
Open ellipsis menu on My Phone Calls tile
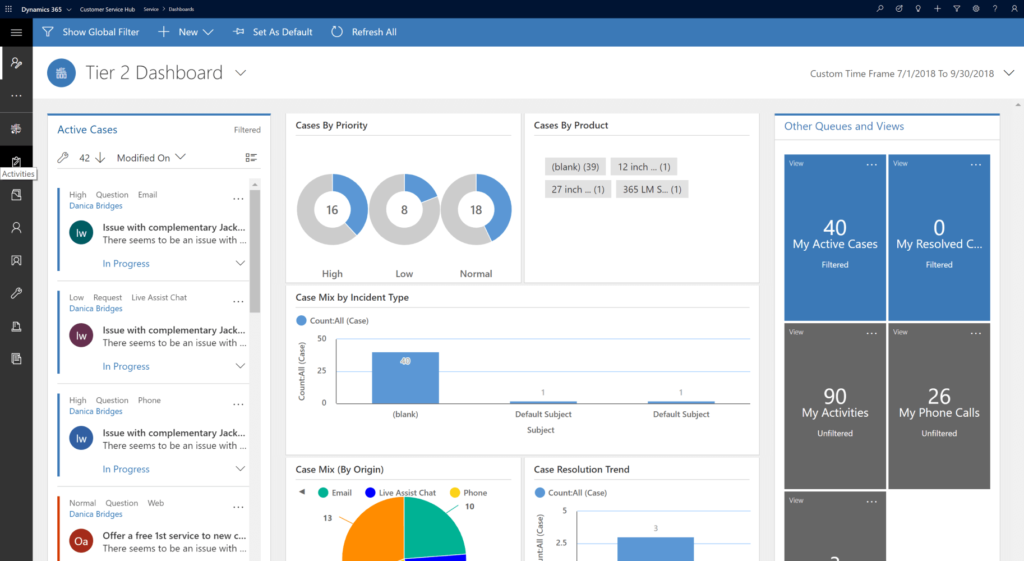pyautogui.click(x=976, y=333)
